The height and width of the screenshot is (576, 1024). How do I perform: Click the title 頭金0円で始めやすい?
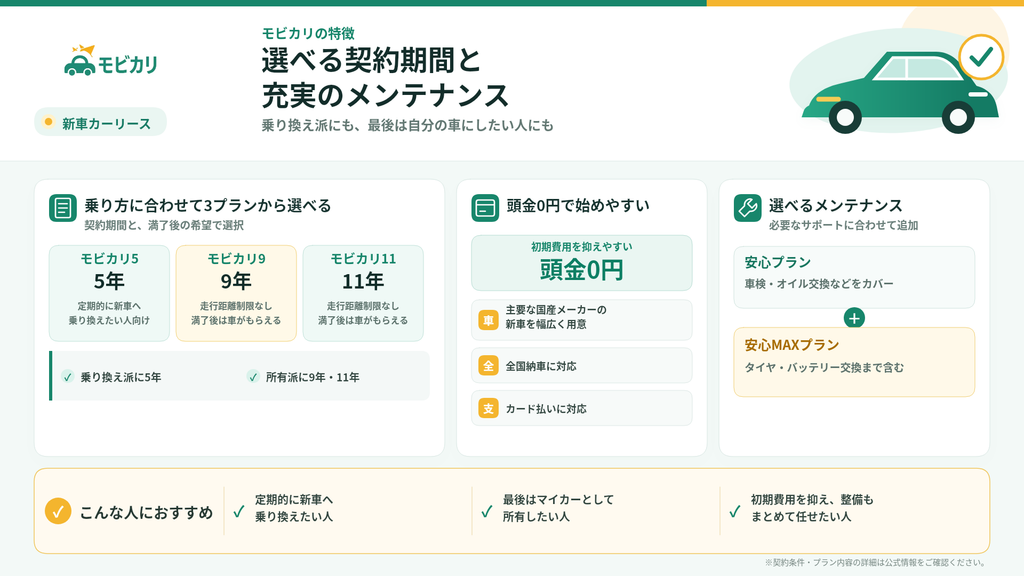point(578,206)
